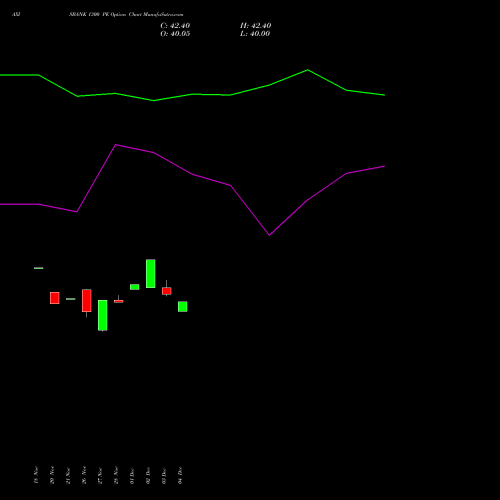Click the 27 Nov date label

[100, 475]
